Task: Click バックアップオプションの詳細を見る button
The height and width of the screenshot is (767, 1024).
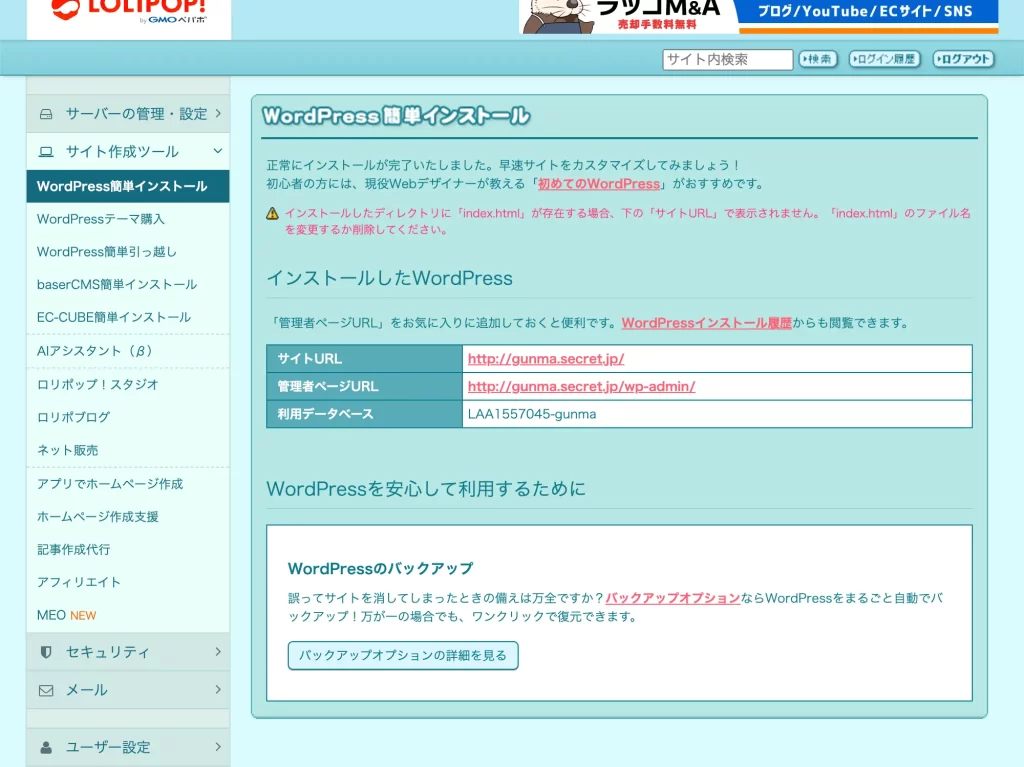Action: [403, 656]
